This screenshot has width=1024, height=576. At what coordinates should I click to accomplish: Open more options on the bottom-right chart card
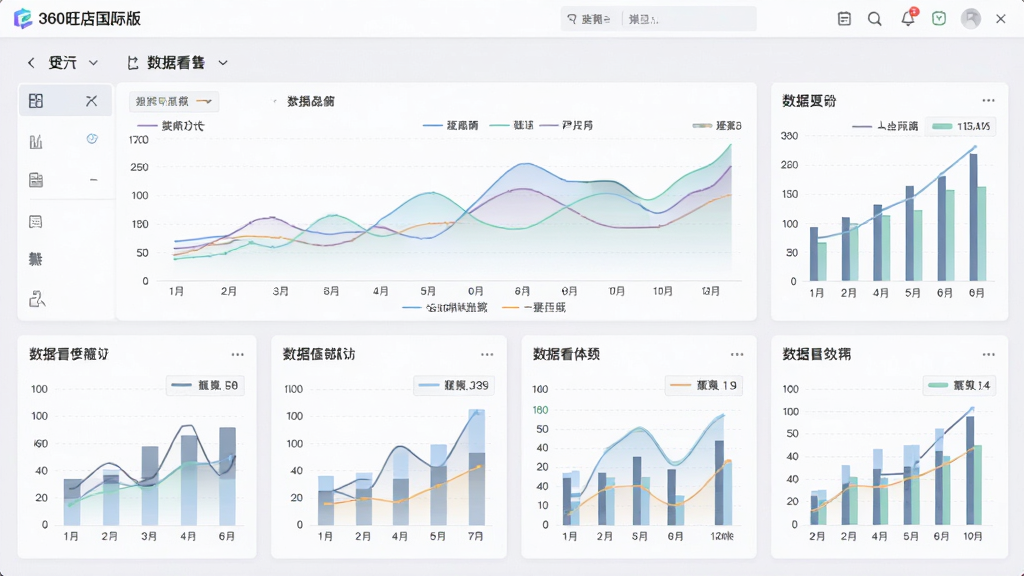[988, 355]
